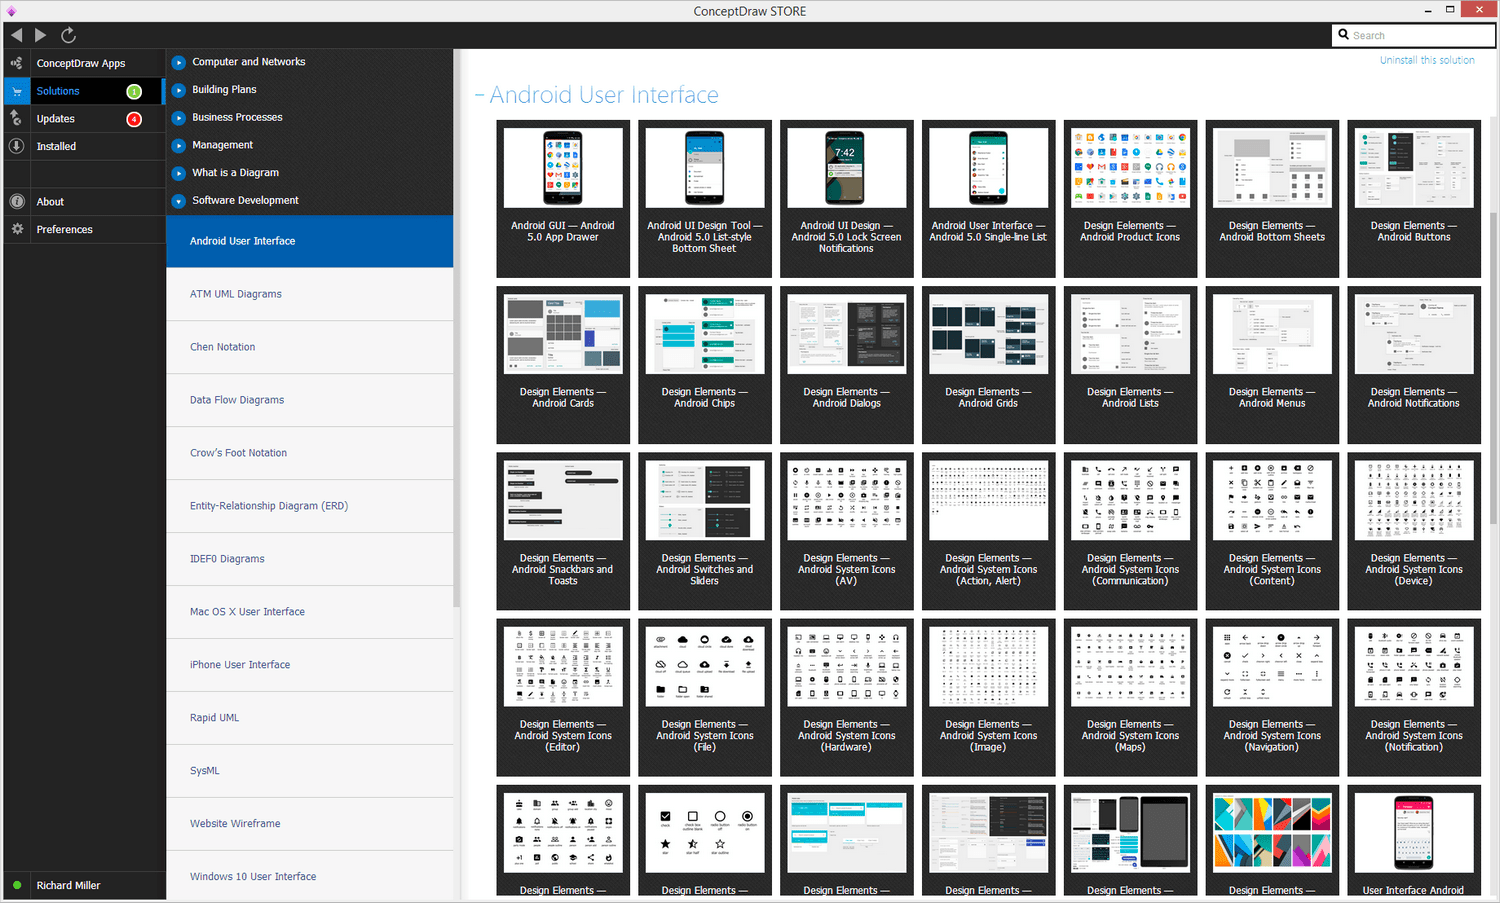Expand the Computer and Networks category
The height and width of the screenshot is (903, 1500).
click(179, 62)
